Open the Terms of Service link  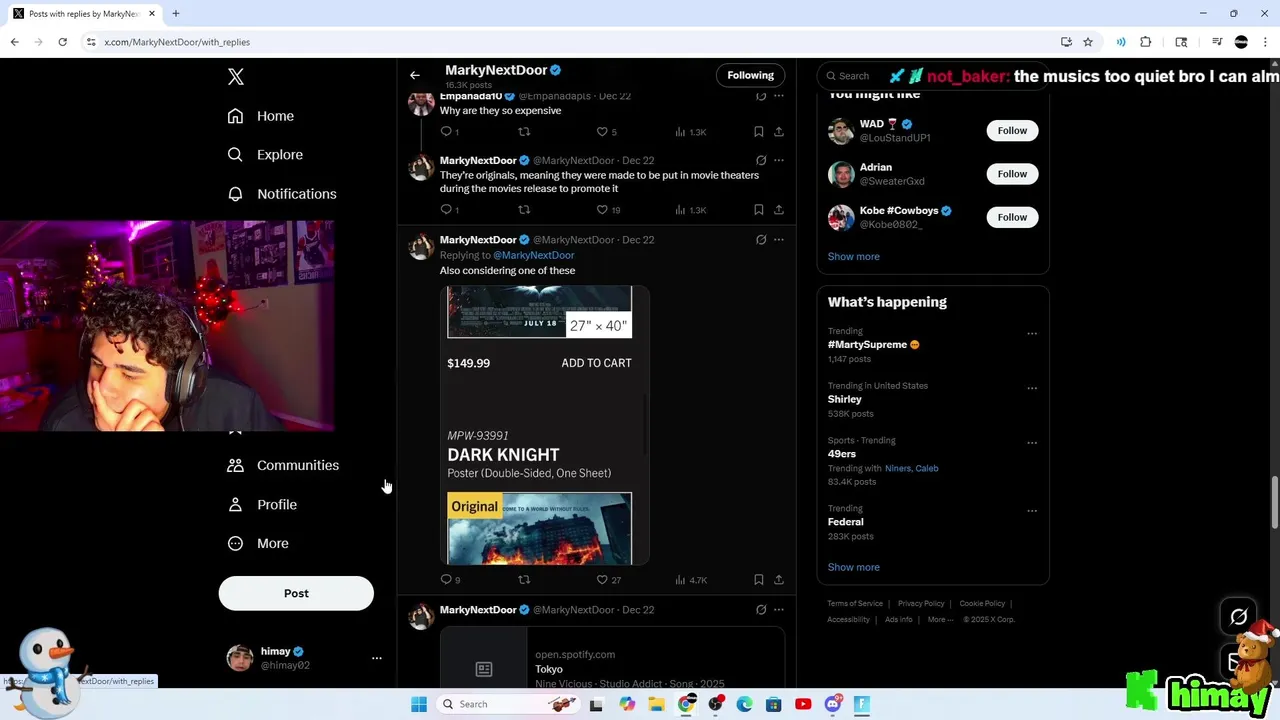(x=855, y=604)
